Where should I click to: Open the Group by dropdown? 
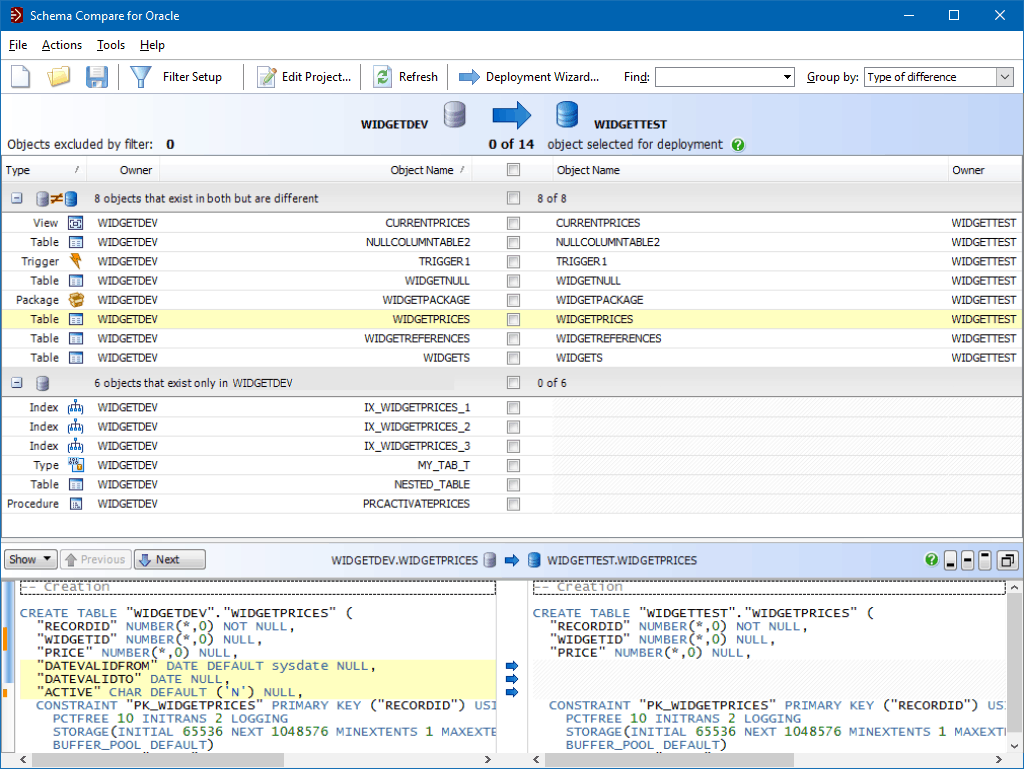click(1005, 77)
